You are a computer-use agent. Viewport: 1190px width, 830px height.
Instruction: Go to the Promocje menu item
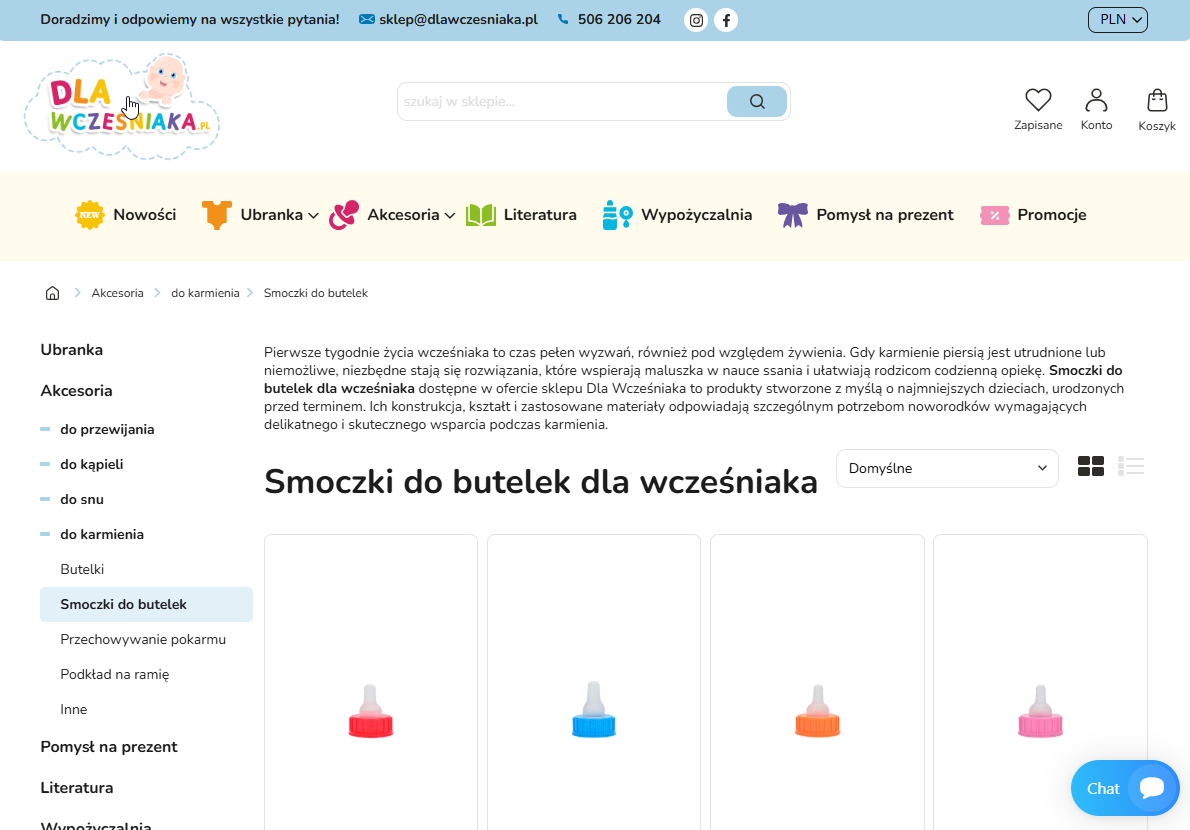[1051, 214]
